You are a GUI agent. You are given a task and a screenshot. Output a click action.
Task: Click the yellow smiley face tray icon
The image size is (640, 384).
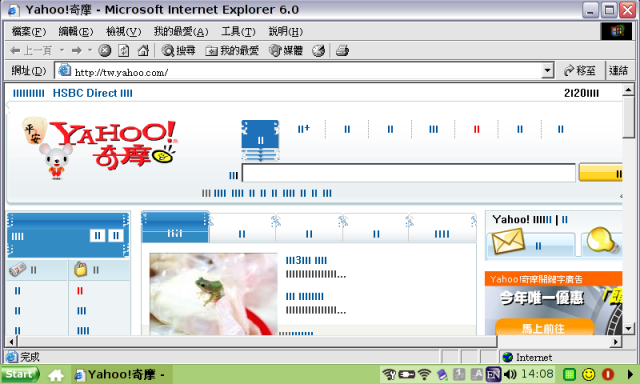click(588, 374)
